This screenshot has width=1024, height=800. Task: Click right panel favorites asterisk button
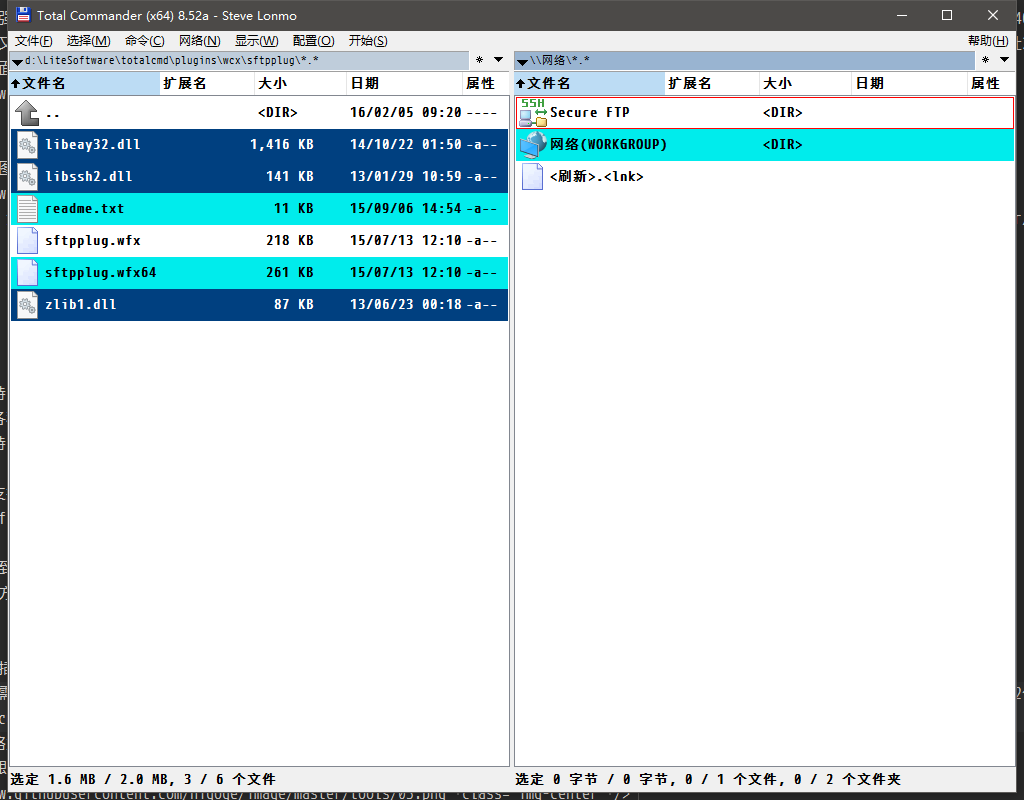(985, 60)
